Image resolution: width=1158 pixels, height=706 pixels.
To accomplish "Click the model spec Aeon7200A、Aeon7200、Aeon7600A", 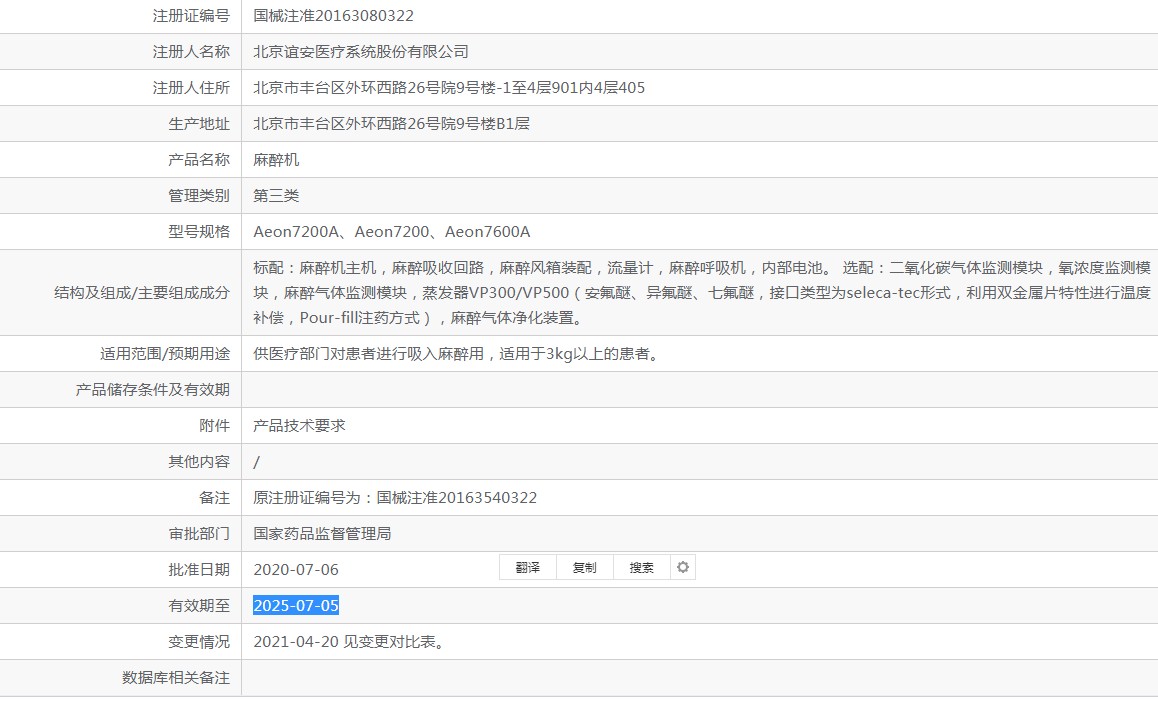I will click(x=391, y=232).
